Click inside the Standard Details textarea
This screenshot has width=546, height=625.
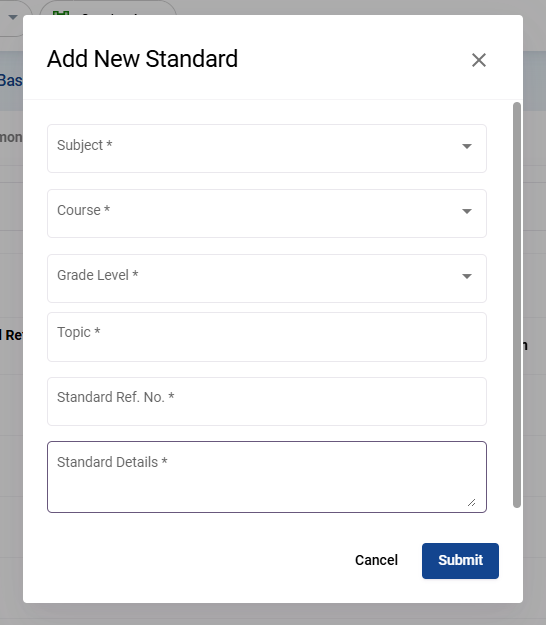click(x=267, y=477)
